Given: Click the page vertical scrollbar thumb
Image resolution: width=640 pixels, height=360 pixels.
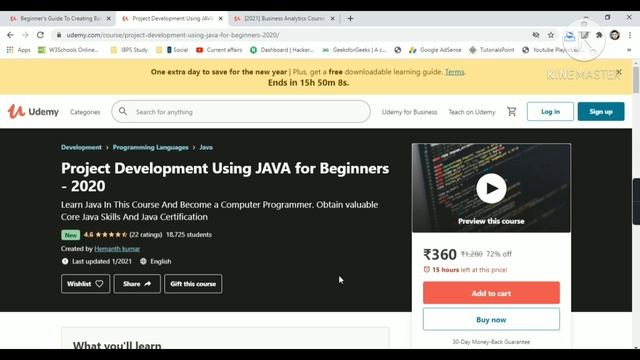Looking at the screenshot, I should [636, 80].
